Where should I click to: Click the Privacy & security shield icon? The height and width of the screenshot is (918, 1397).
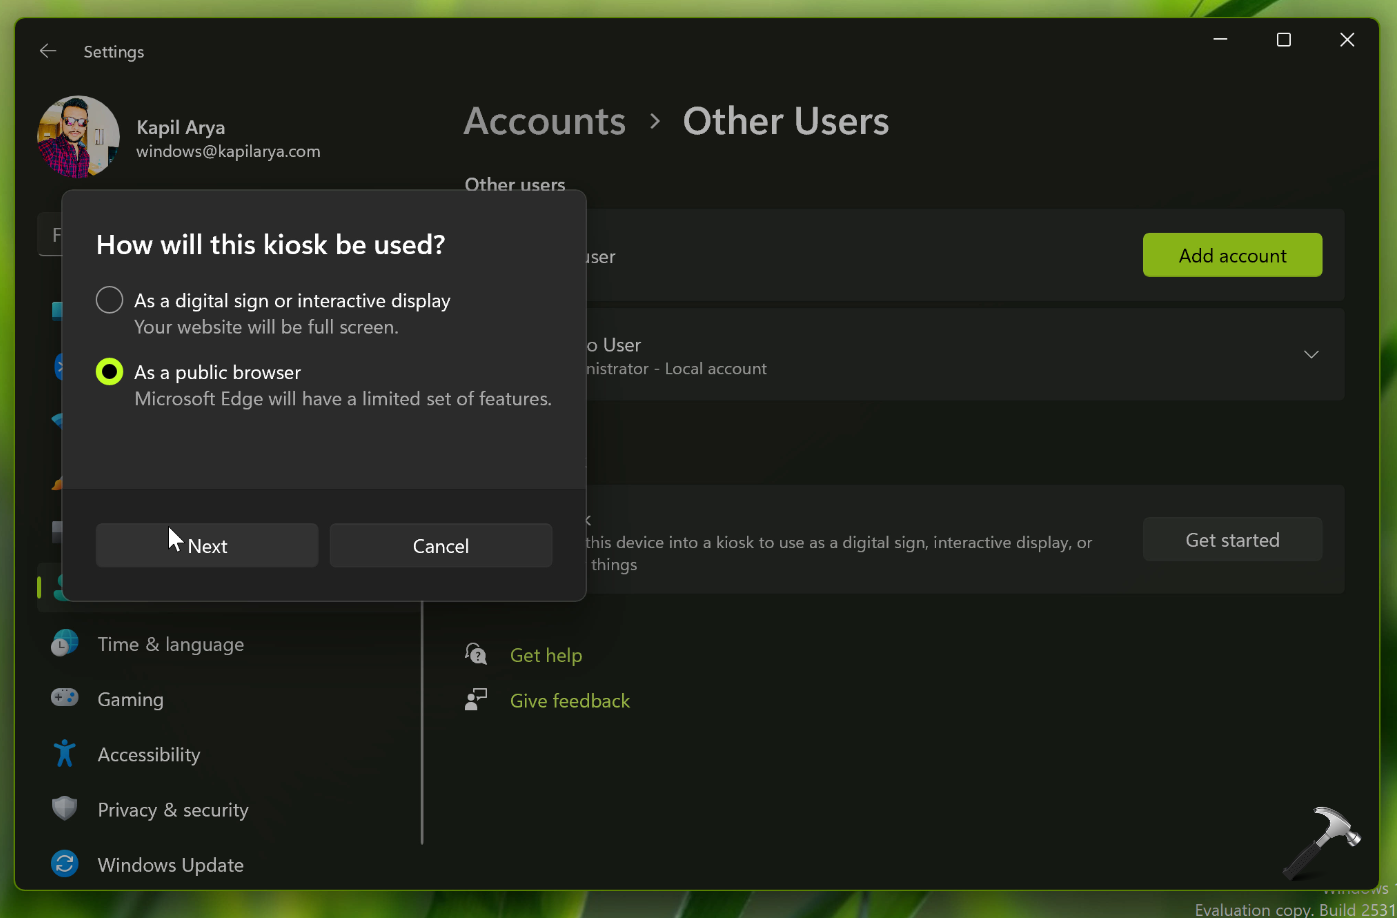point(65,809)
